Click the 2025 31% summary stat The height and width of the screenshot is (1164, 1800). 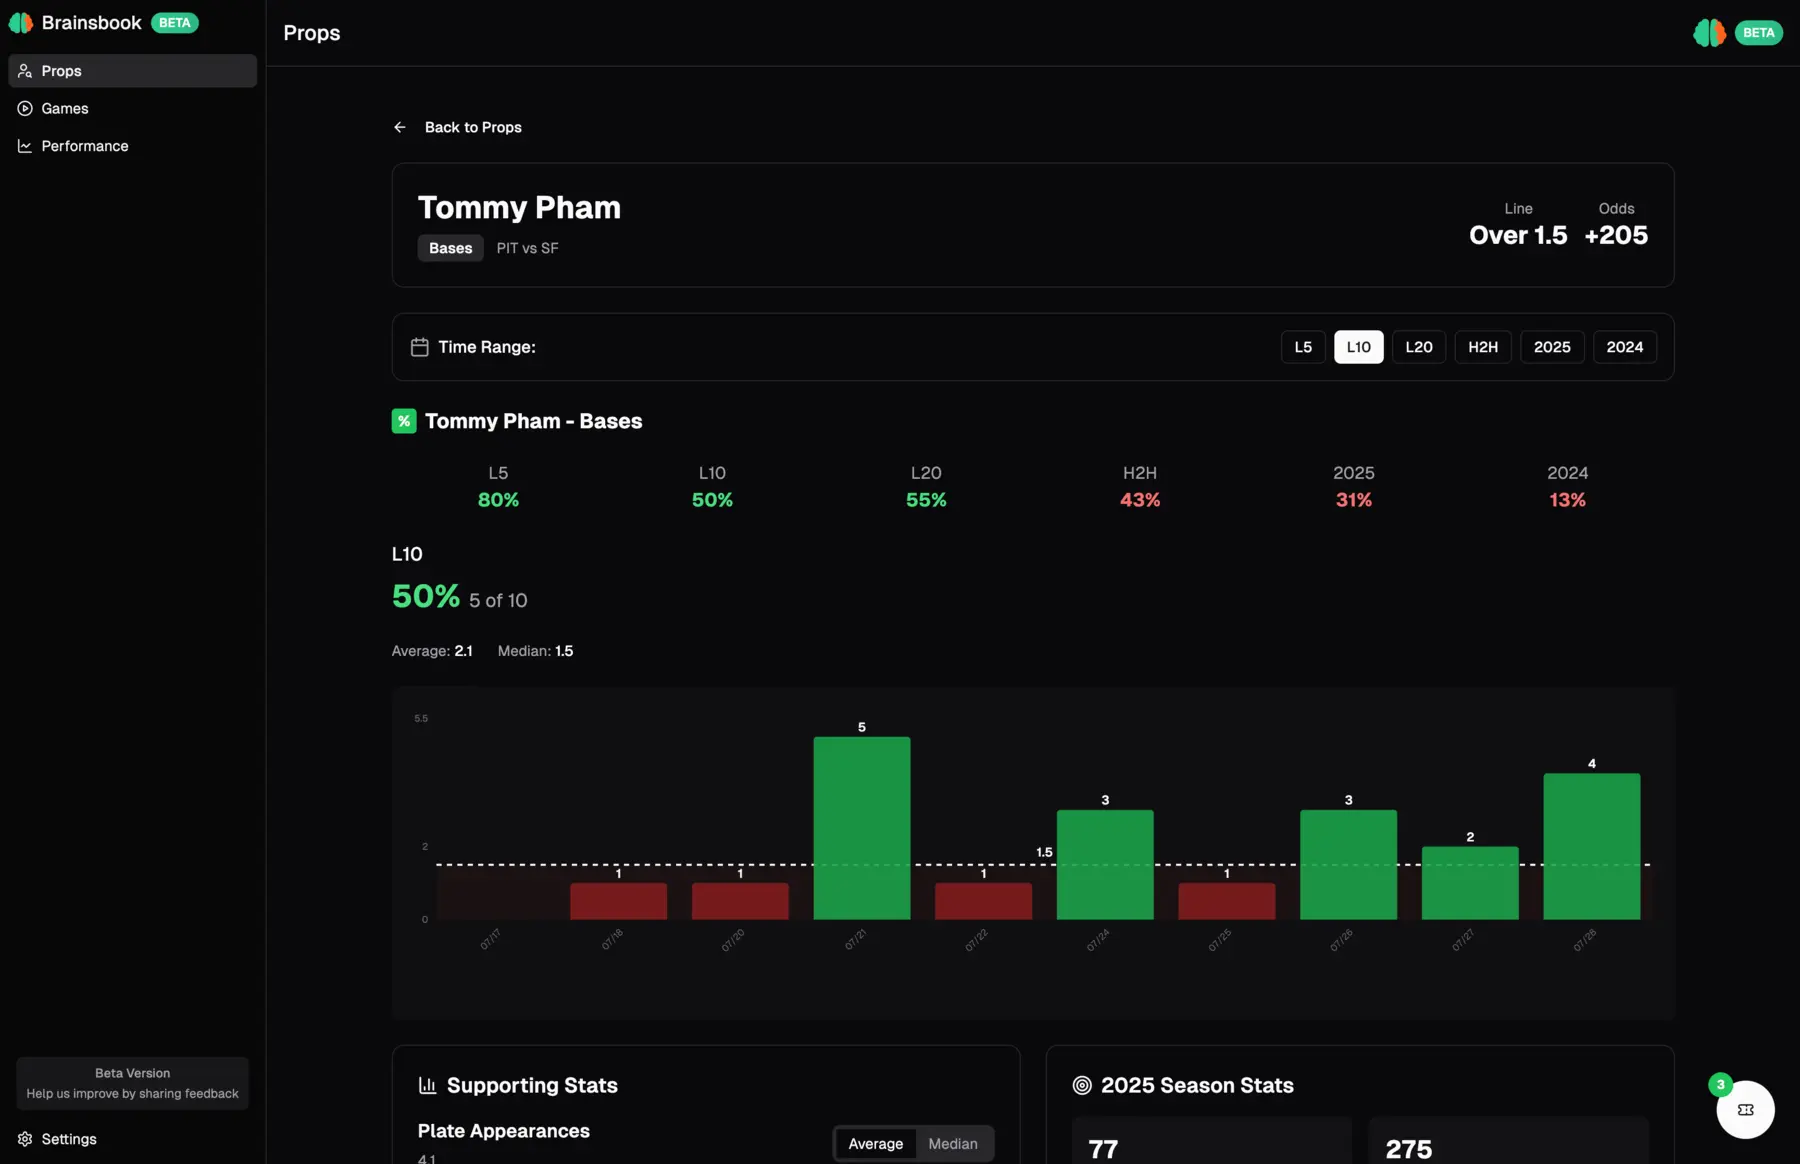[1354, 486]
